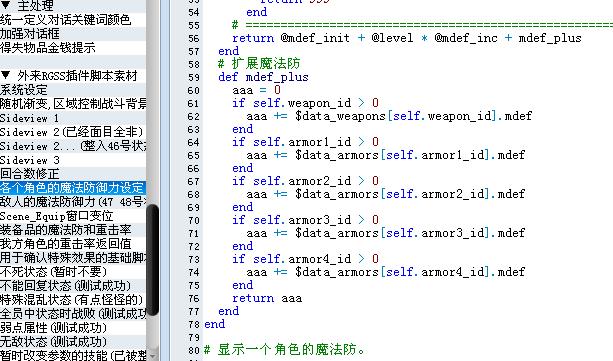Open the '用于确认特殊效果的基础脚本' entry
Screen dimensions: 613x361
coord(73,258)
